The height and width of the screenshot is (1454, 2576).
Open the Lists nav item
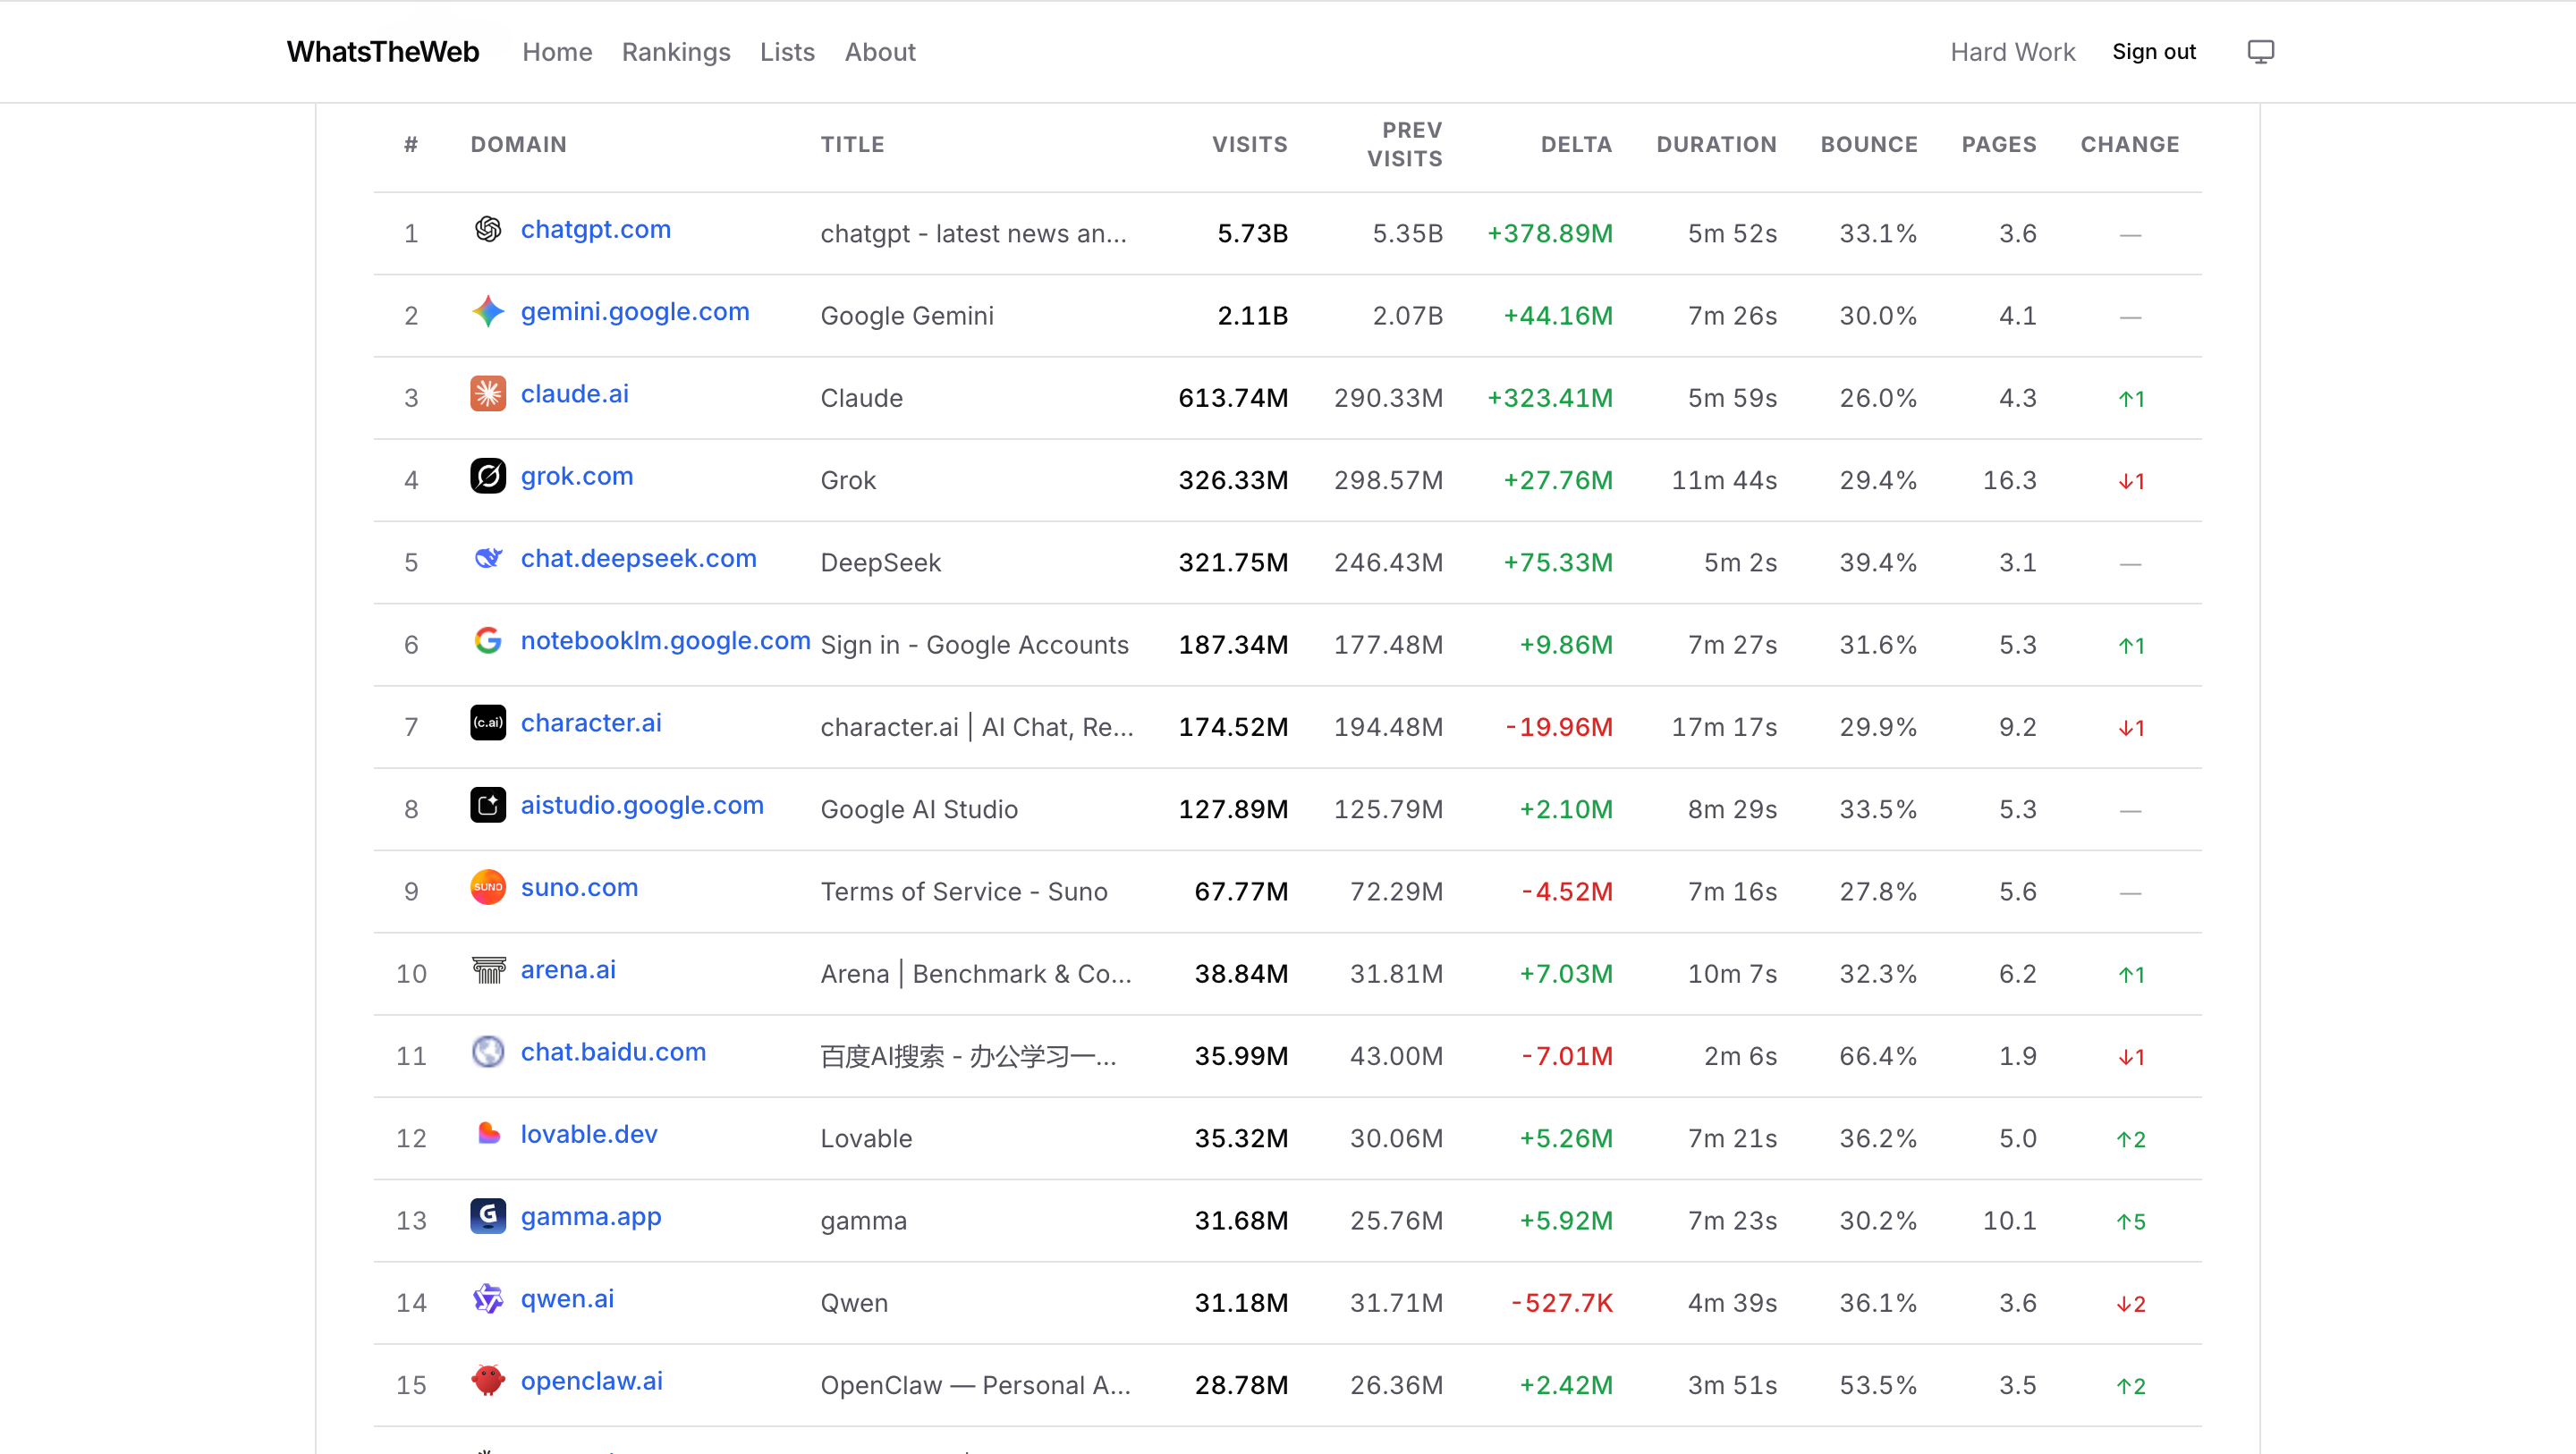[787, 52]
